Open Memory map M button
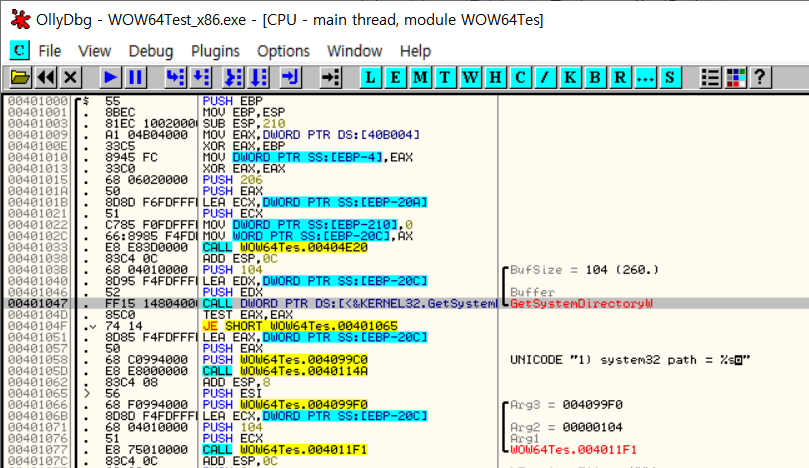The width and height of the screenshot is (809, 468). pyautogui.click(x=420, y=77)
